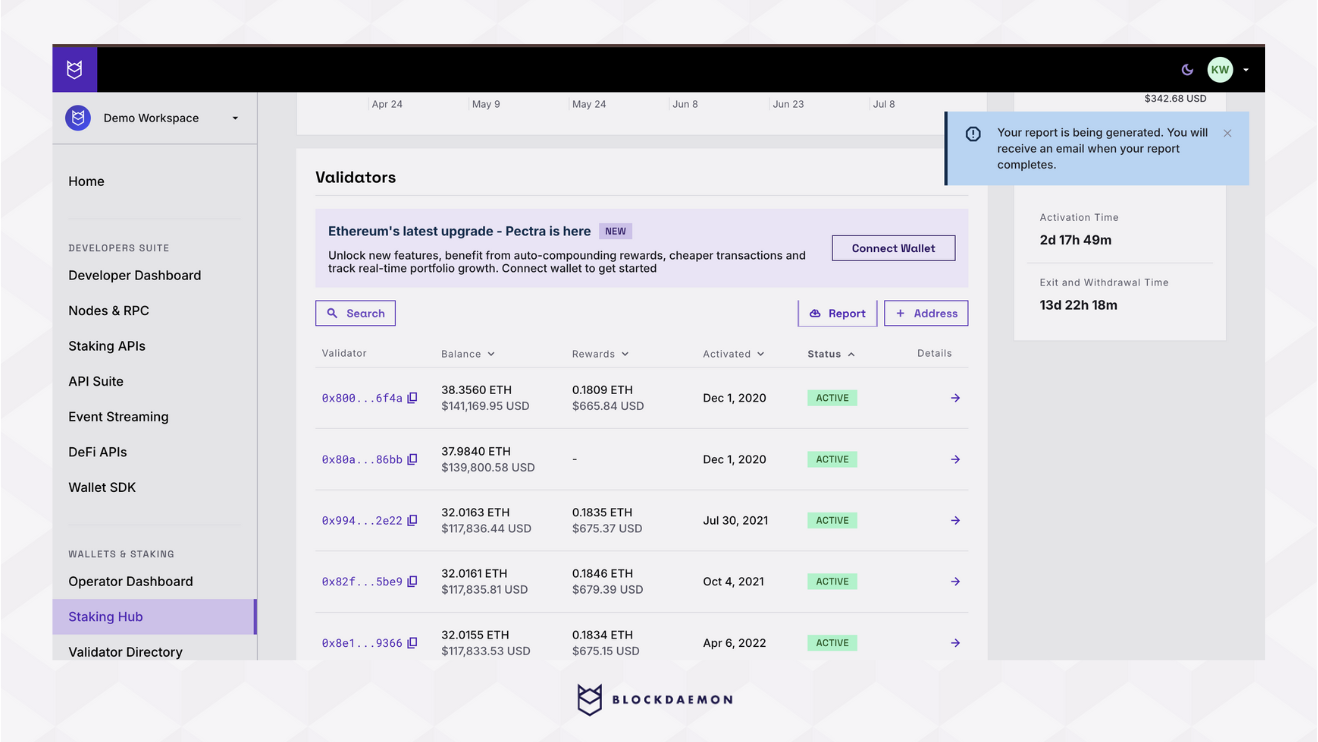Click the May 24 chart axis label

coord(589,104)
